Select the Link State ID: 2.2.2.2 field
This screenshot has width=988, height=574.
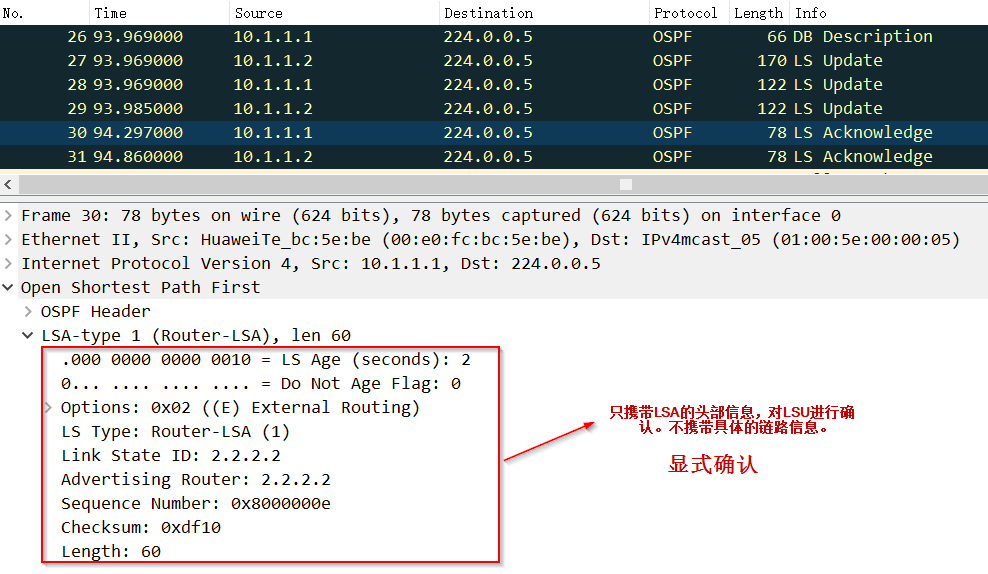[x=171, y=456]
